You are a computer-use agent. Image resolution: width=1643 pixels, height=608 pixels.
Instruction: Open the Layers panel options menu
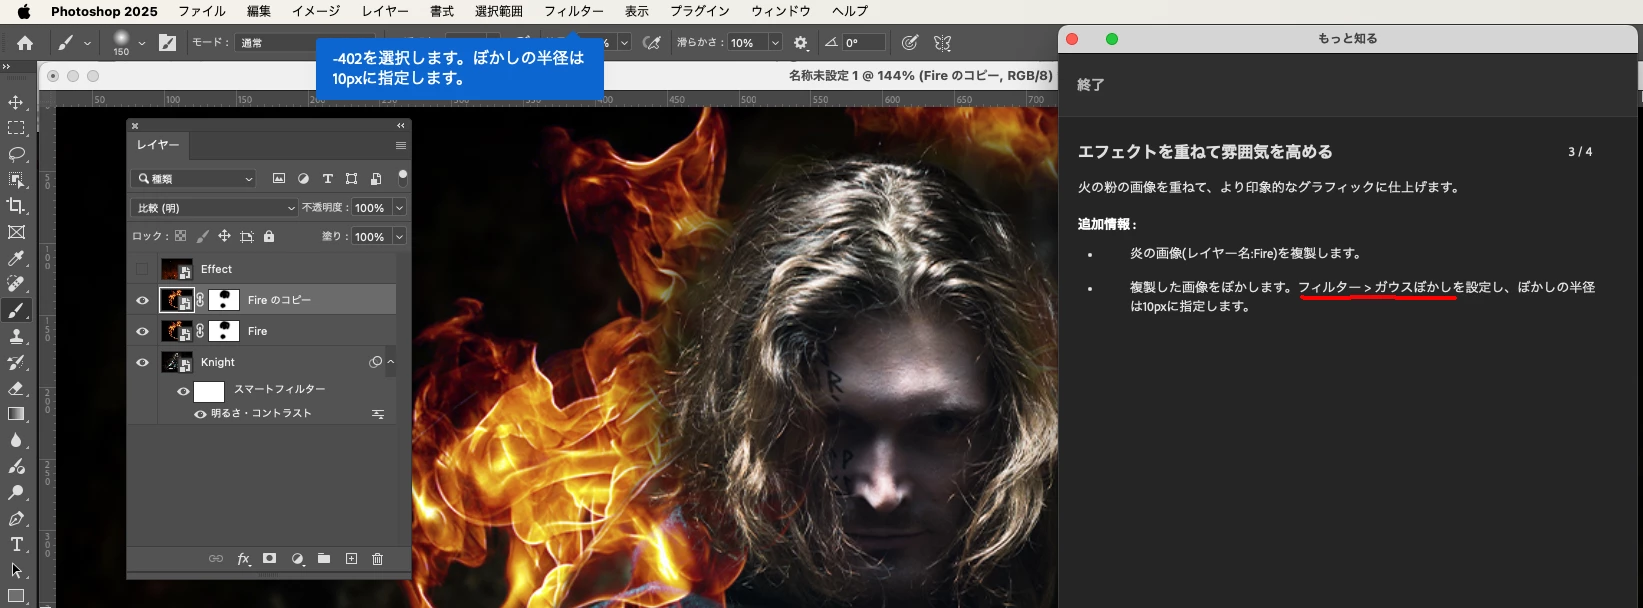pos(401,146)
